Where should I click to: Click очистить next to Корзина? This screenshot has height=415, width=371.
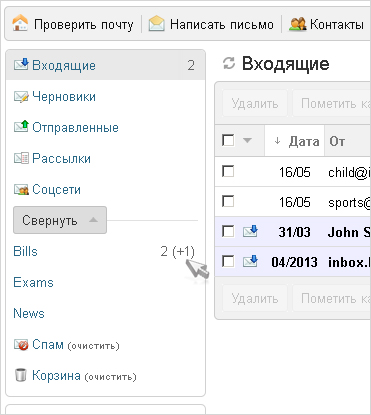(110, 377)
